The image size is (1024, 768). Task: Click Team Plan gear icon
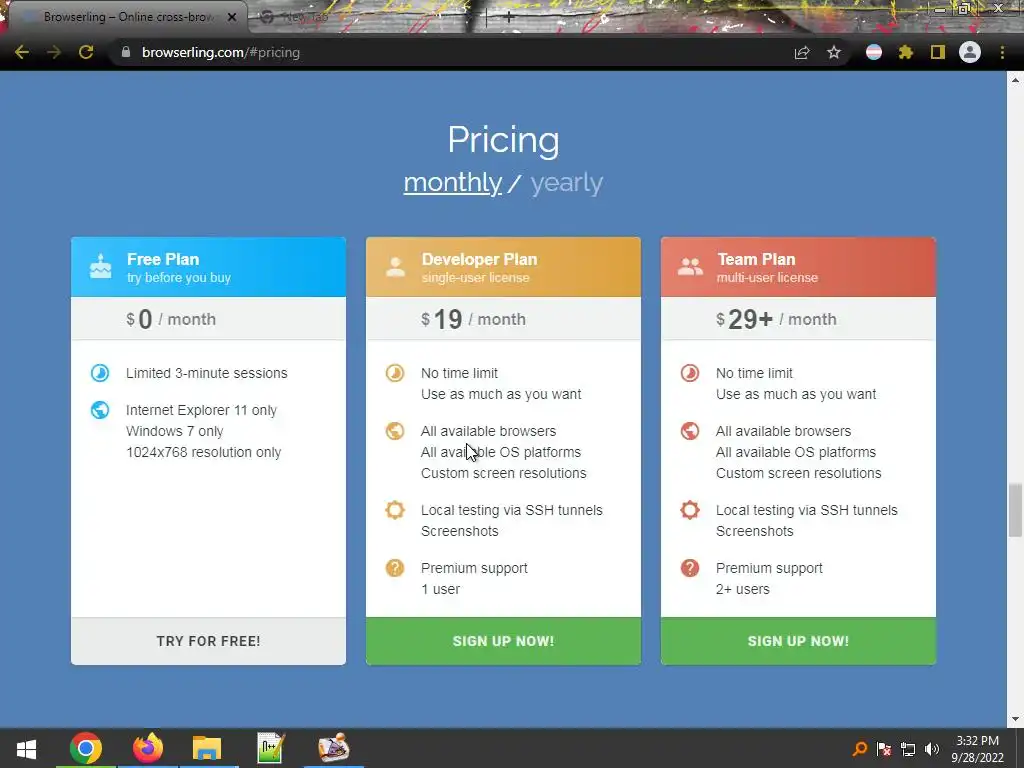[x=690, y=510]
